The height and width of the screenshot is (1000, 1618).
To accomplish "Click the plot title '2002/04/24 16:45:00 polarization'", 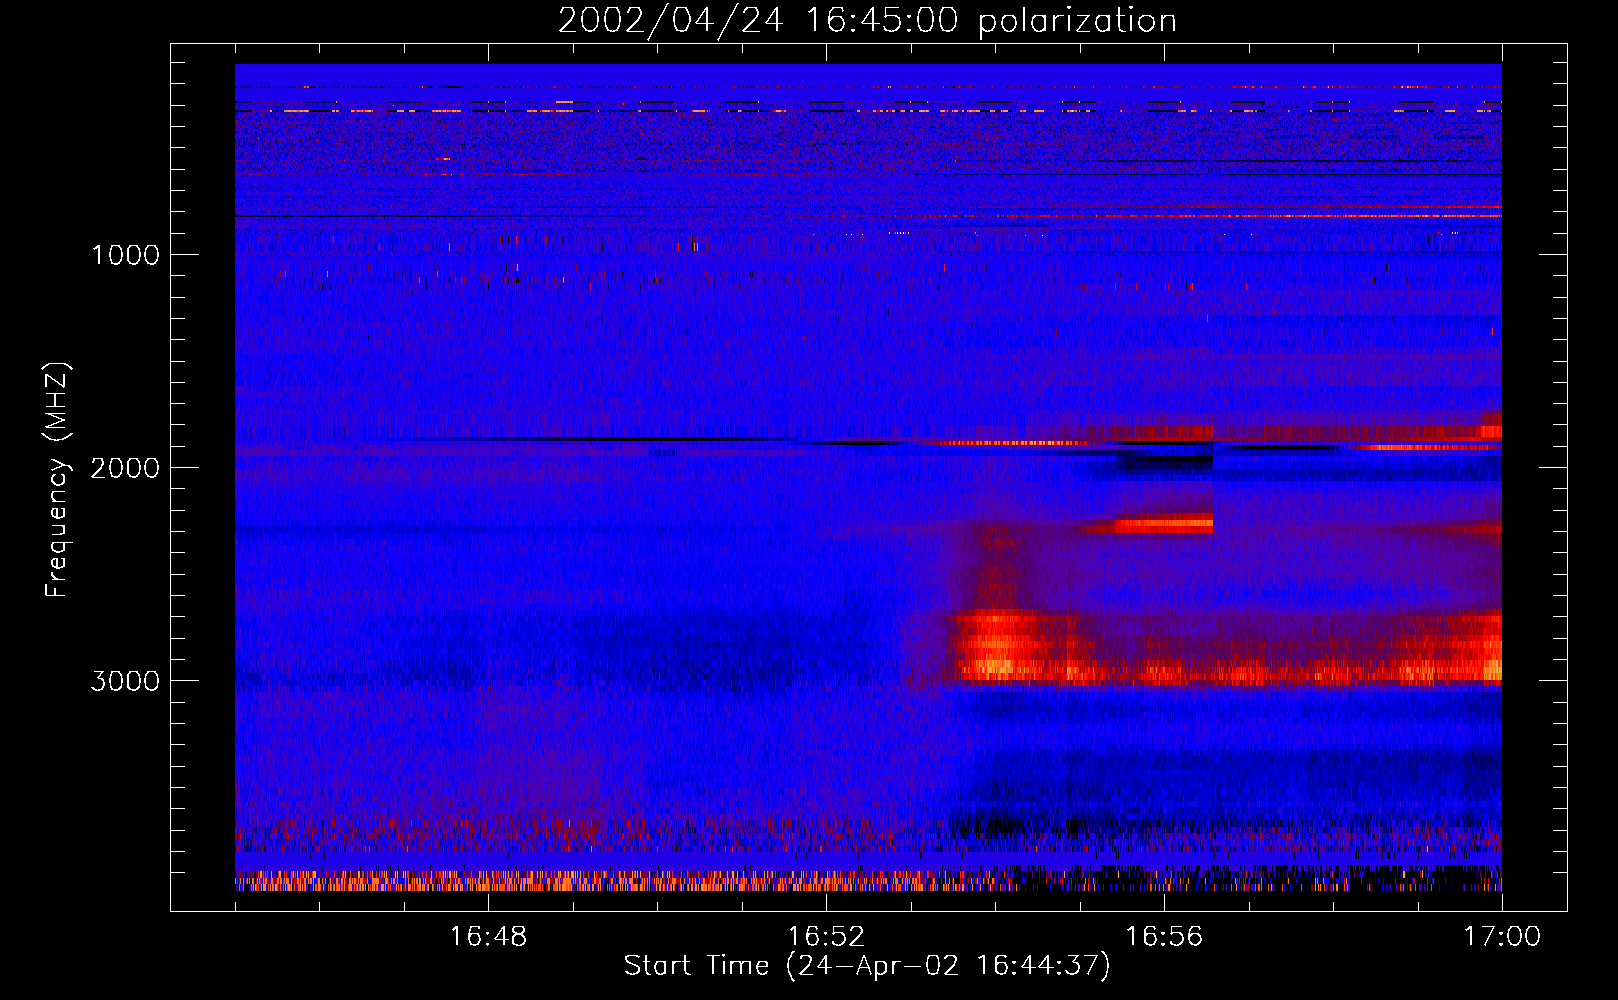I will coord(867,21).
